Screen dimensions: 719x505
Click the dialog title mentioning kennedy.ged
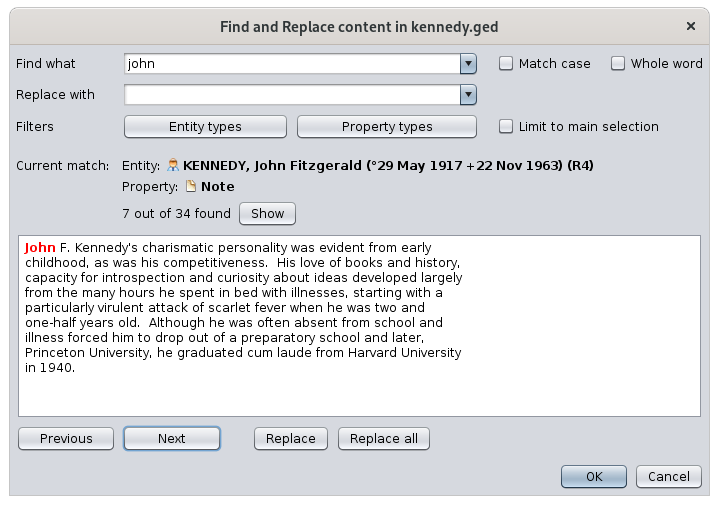pos(359,27)
